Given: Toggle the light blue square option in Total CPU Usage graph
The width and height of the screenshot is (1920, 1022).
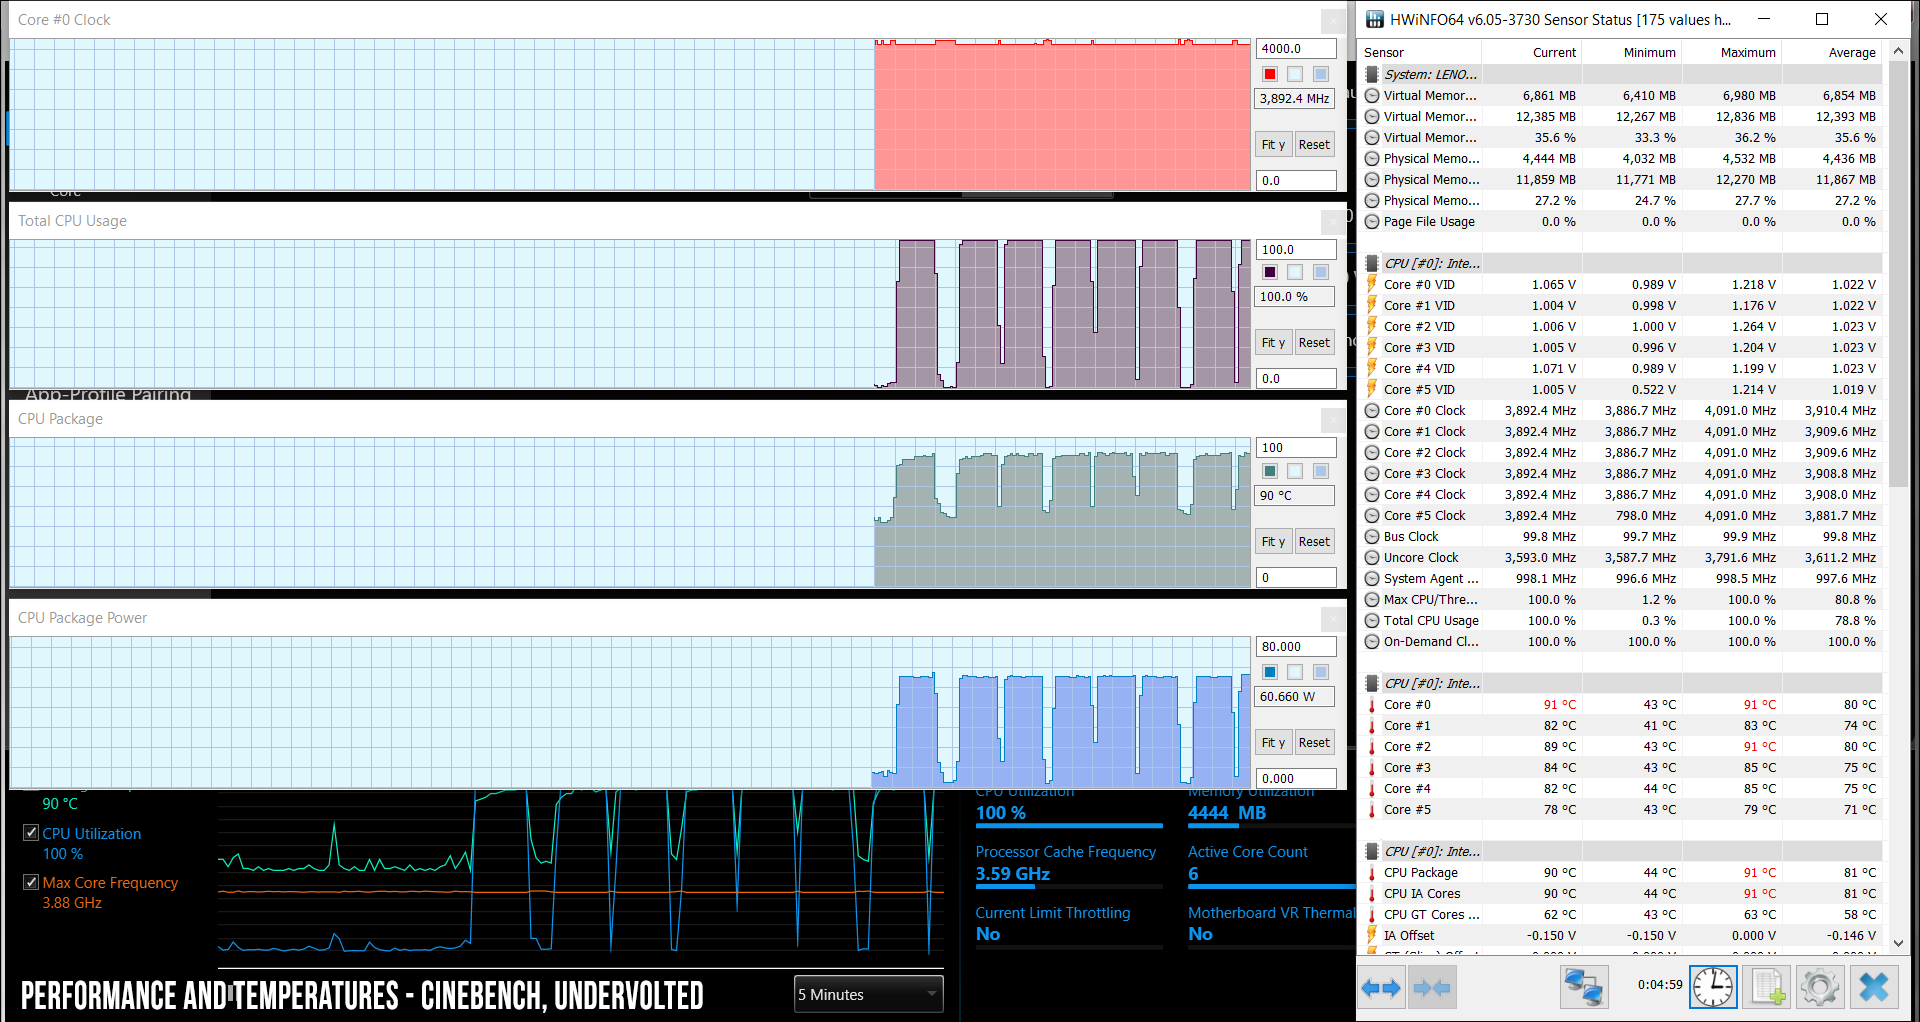Looking at the screenshot, I should click(1321, 272).
